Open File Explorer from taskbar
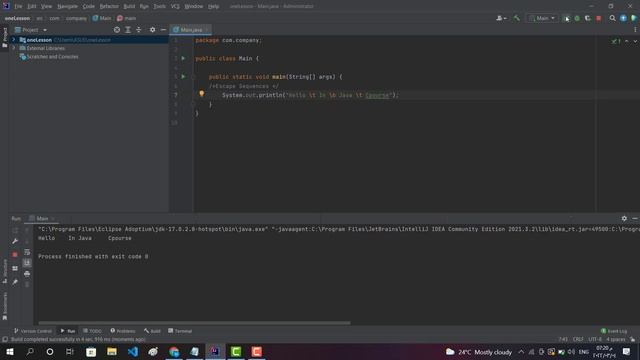The width and height of the screenshot is (640, 360). click(x=112, y=351)
